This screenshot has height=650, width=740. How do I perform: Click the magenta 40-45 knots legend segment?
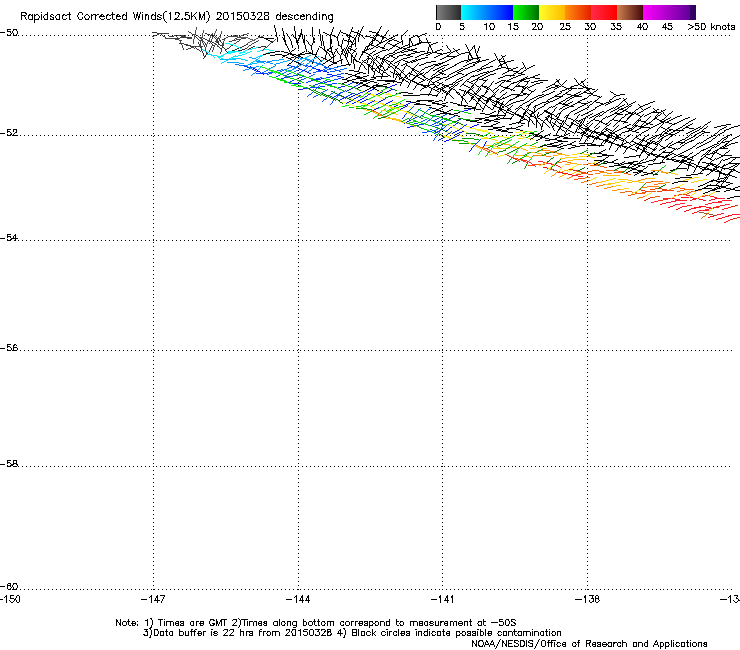pyautogui.click(x=656, y=12)
